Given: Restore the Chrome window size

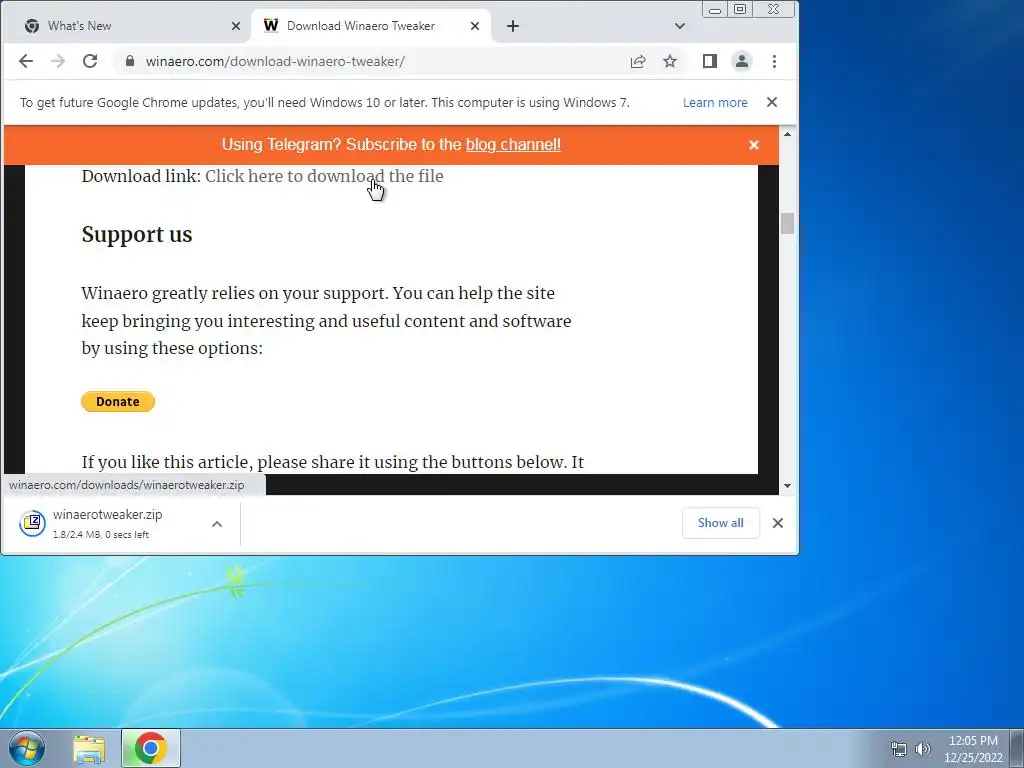Looking at the screenshot, I should click(739, 9).
